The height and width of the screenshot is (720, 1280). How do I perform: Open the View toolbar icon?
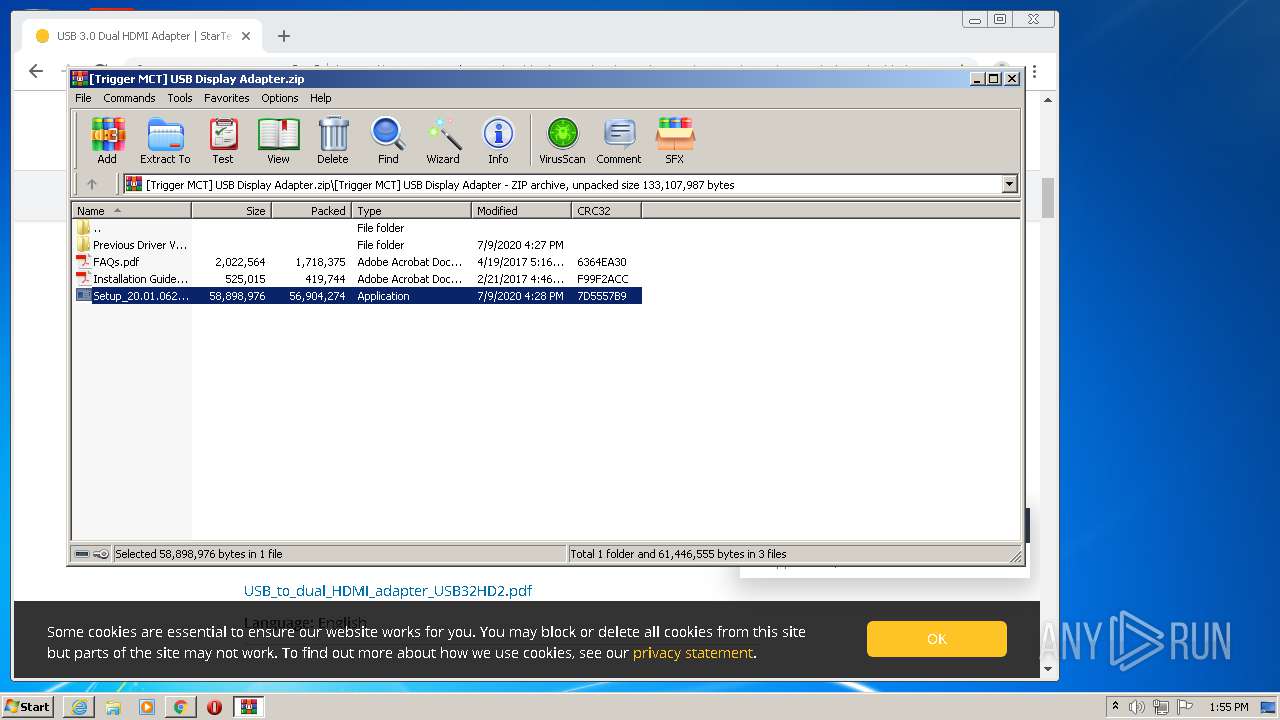tap(278, 140)
